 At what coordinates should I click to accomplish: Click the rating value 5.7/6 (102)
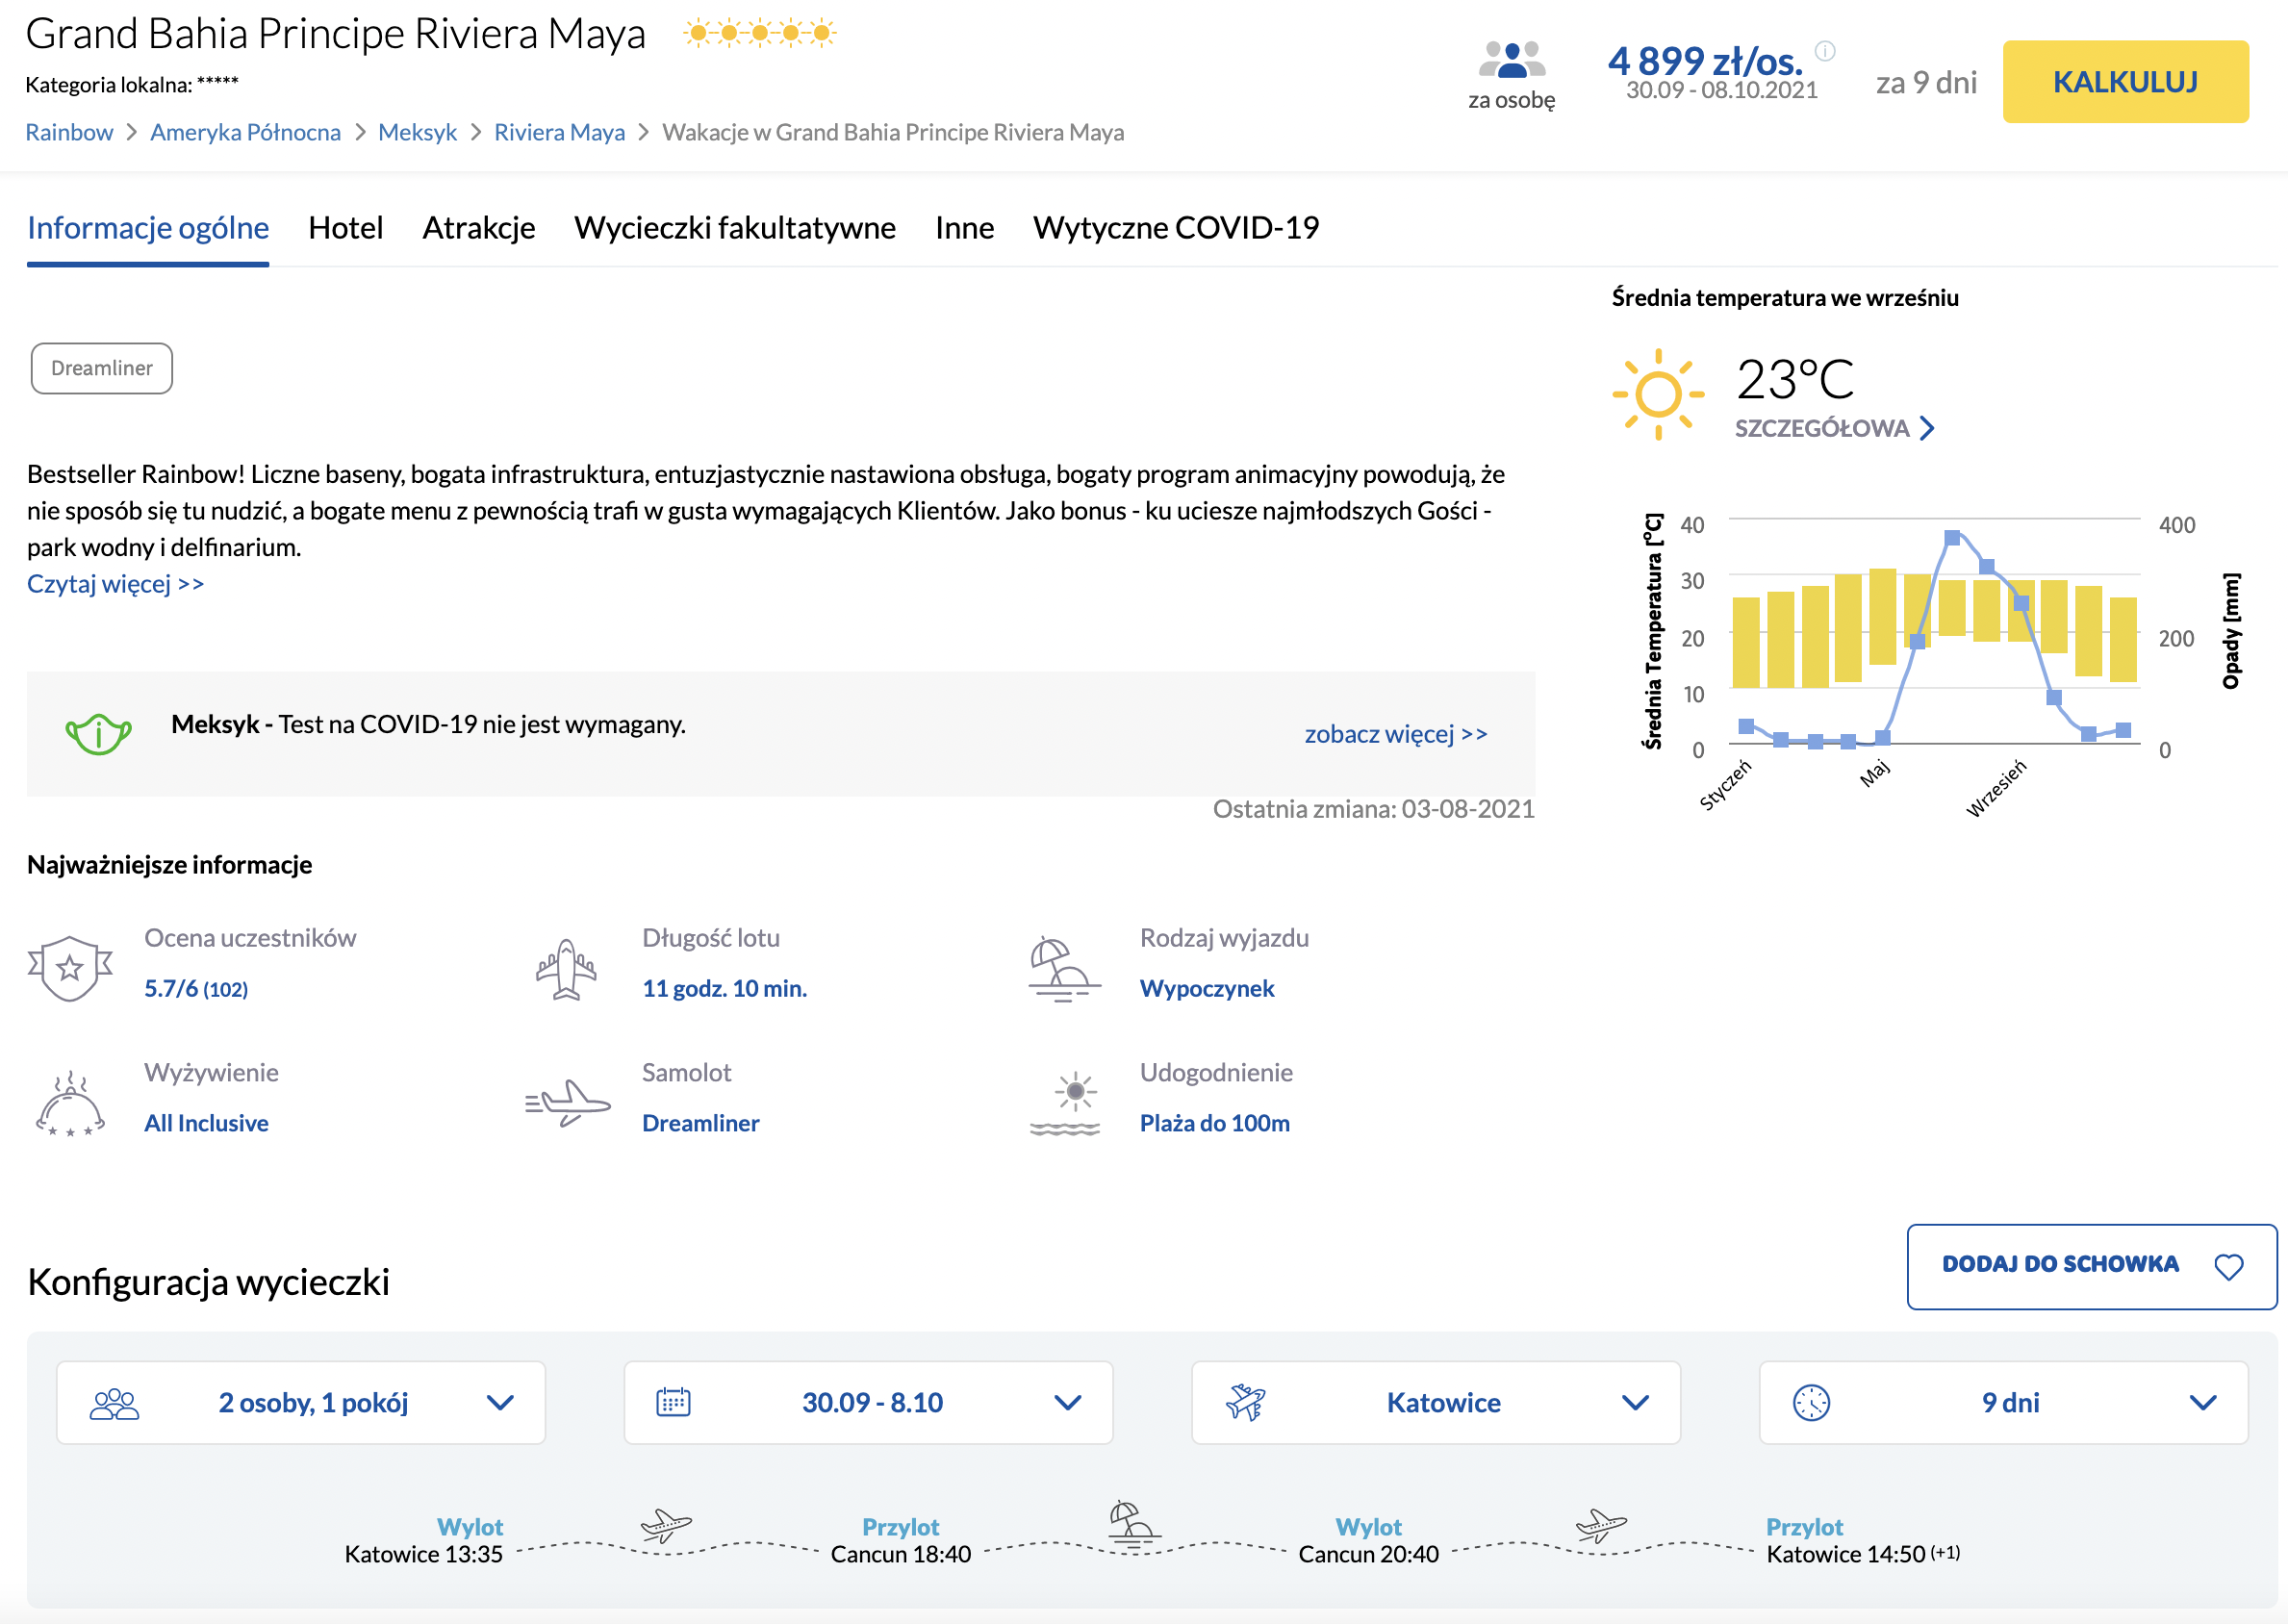click(196, 988)
